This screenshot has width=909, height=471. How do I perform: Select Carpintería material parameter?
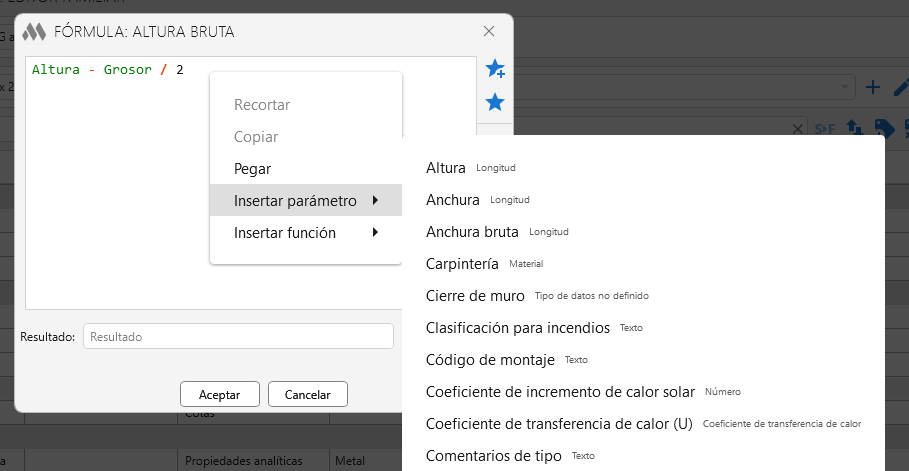tap(462, 264)
